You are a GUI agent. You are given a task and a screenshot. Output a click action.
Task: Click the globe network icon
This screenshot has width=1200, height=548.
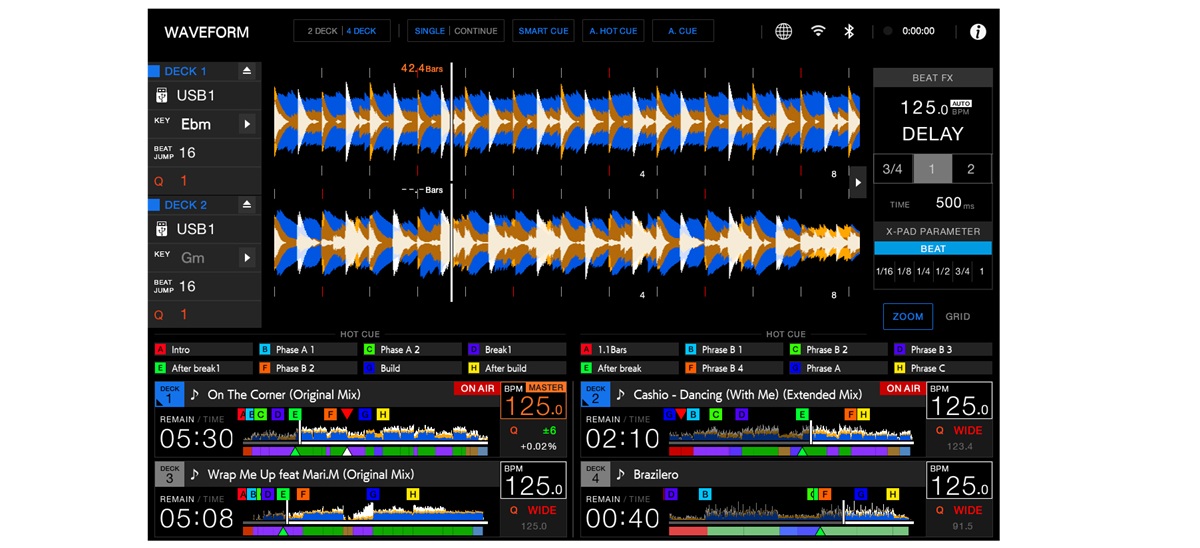[x=784, y=31]
